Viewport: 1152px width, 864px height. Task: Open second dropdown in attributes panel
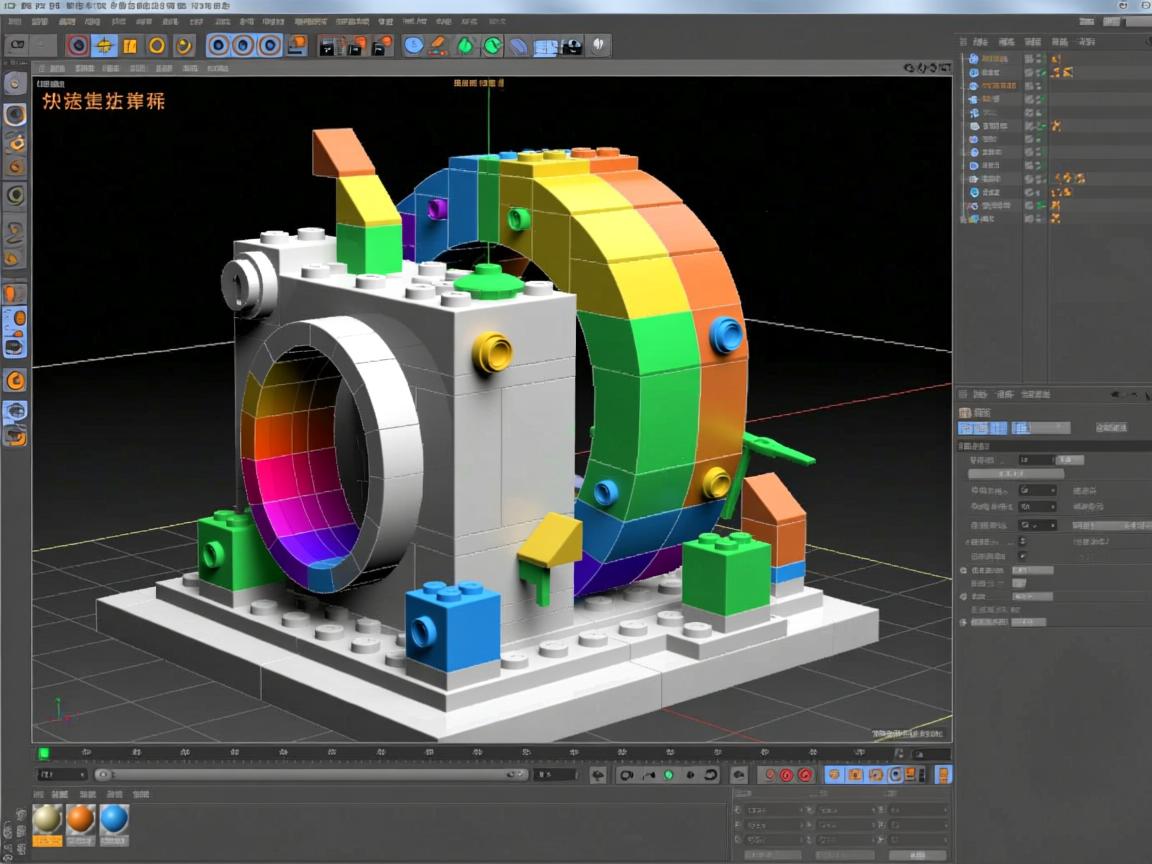coord(1037,507)
